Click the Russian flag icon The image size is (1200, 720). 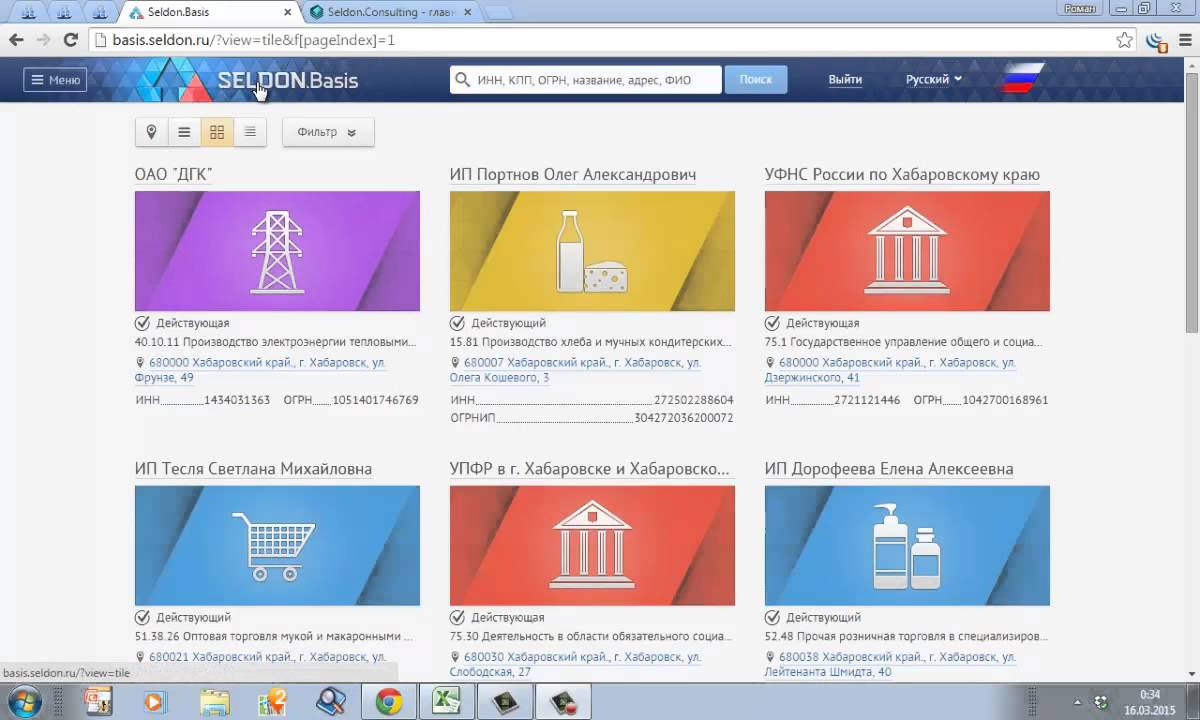pos(1022,79)
